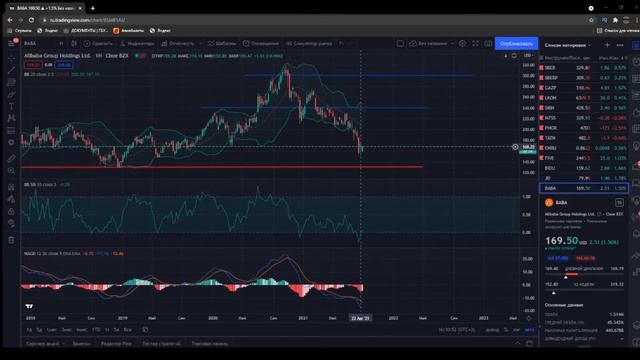Open the watchlist three-dots menu
The height and width of the screenshot is (360, 640).
point(620,45)
